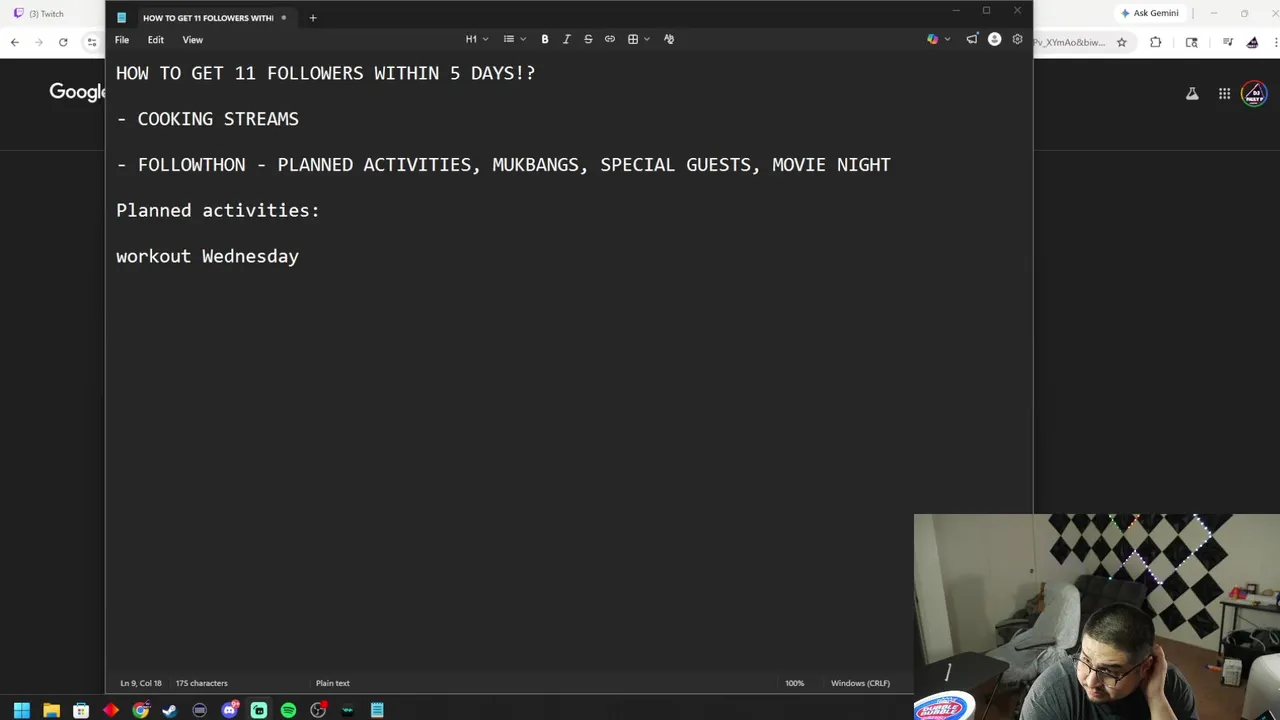Open the H1 heading style dropdown
The height and width of the screenshot is (720, 1280).
[x=477, y=39]
